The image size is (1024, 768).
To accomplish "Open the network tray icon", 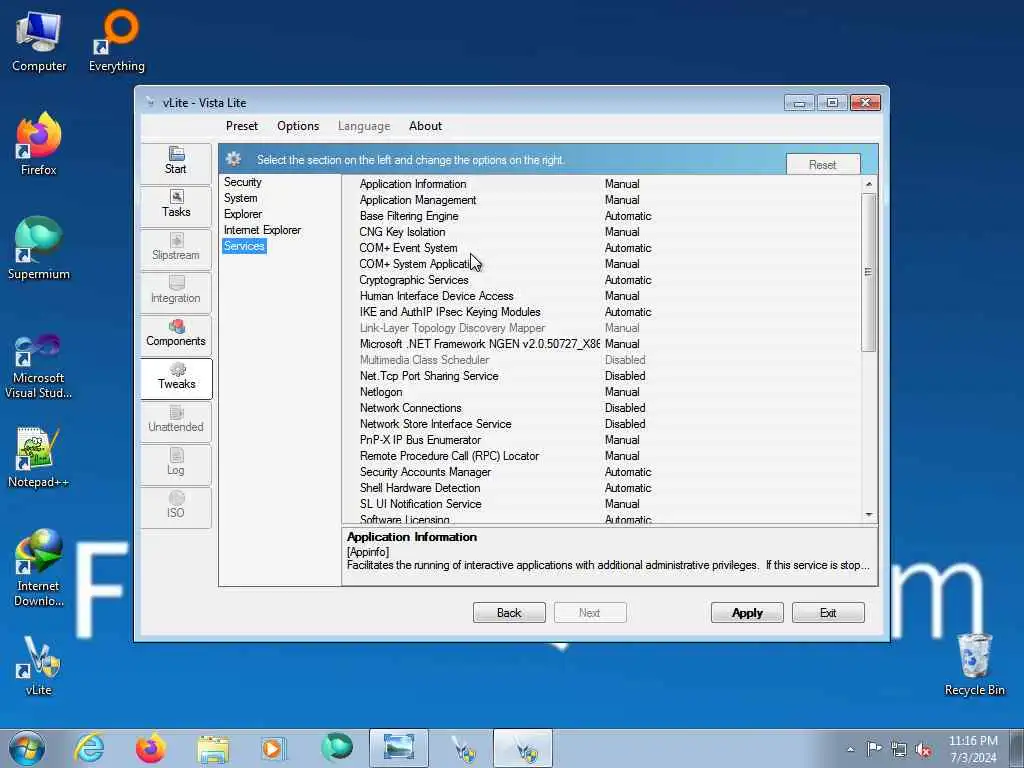I will [899, 750].
